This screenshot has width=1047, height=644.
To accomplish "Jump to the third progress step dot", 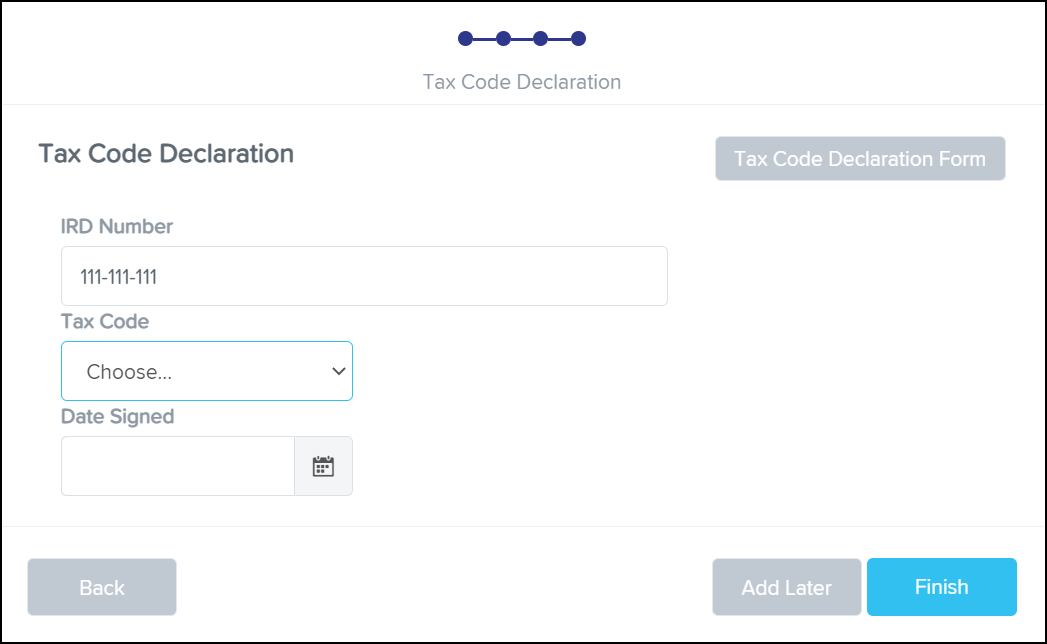I will (x=540, y=39).
